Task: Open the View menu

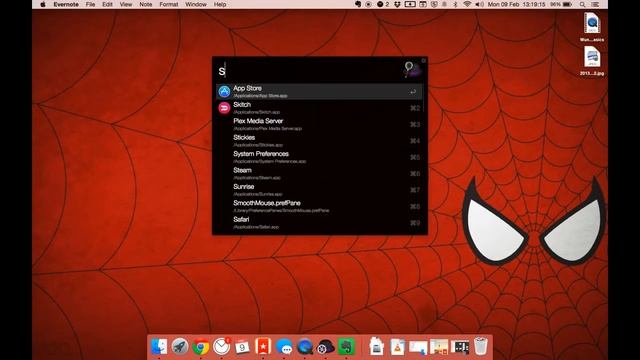Action: (x=126, y=4)
